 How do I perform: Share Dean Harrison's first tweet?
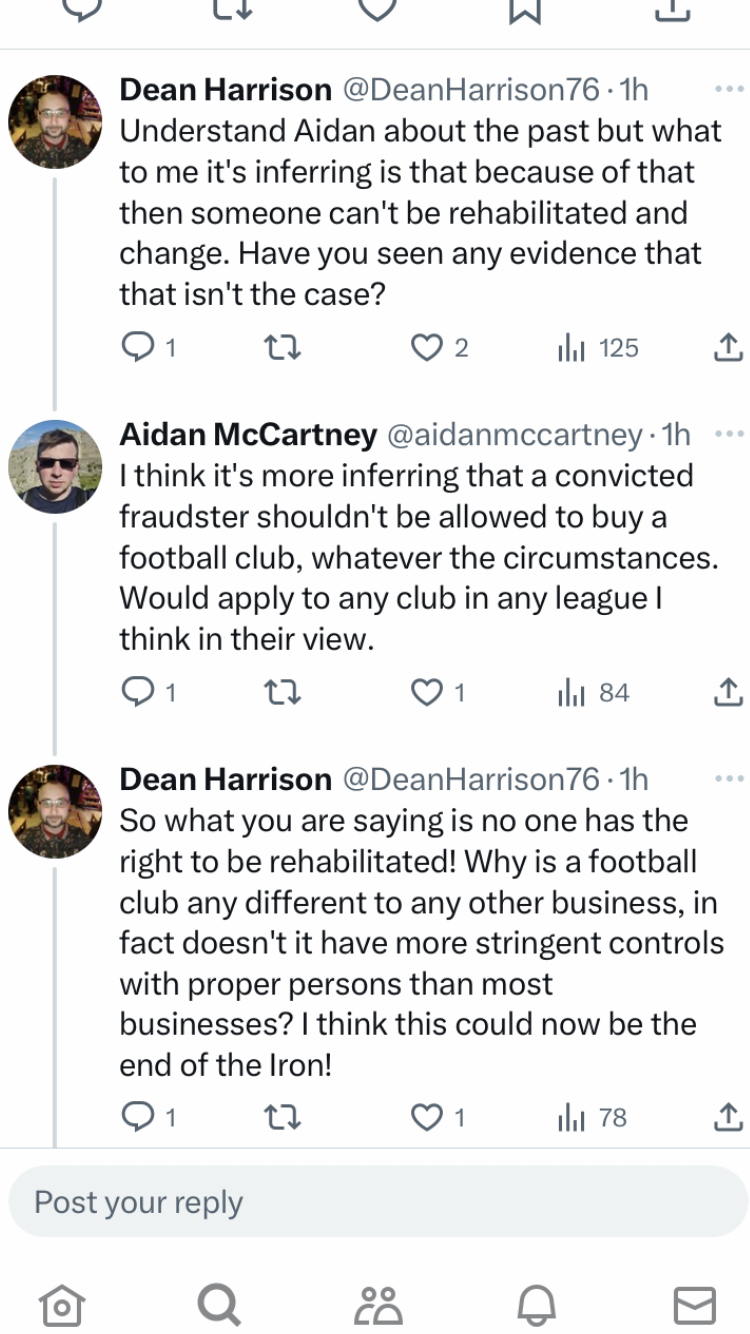click(x=729, y=347)
